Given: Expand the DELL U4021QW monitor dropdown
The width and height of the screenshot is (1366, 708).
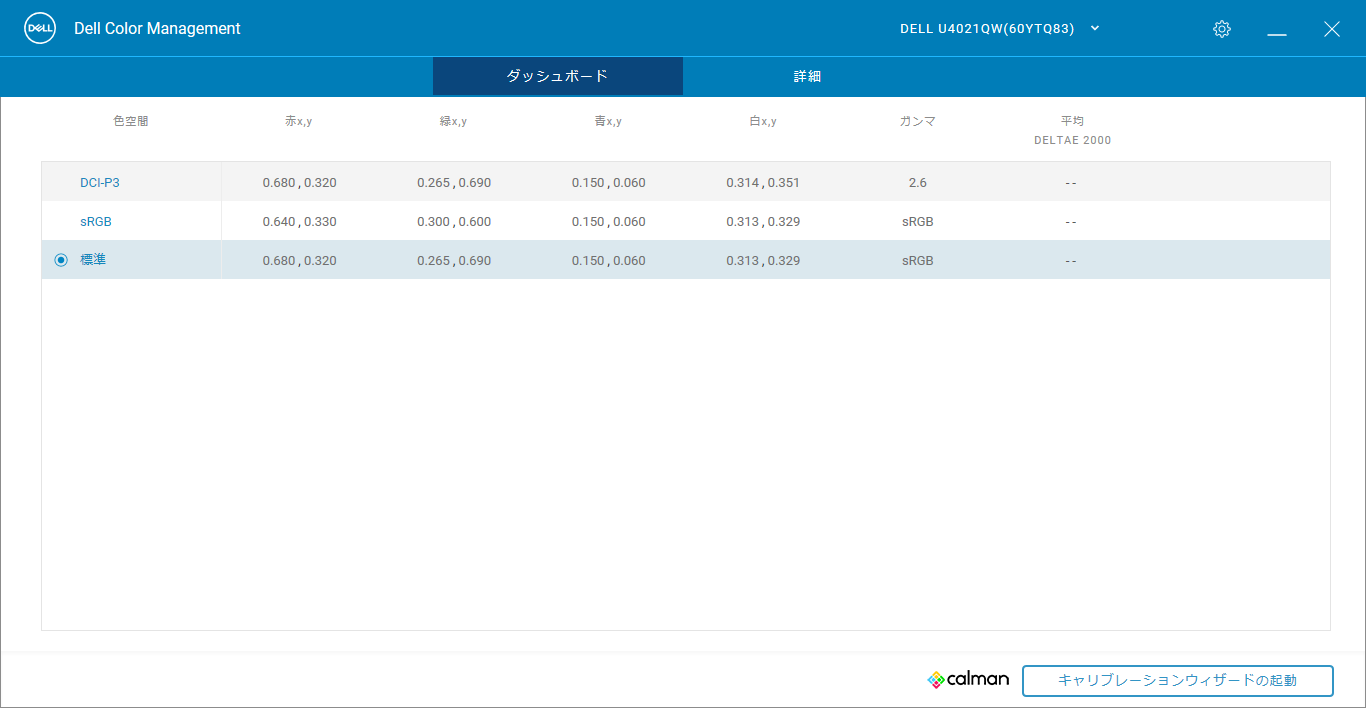Looking at the screenshot, I should coord(1000,29).
